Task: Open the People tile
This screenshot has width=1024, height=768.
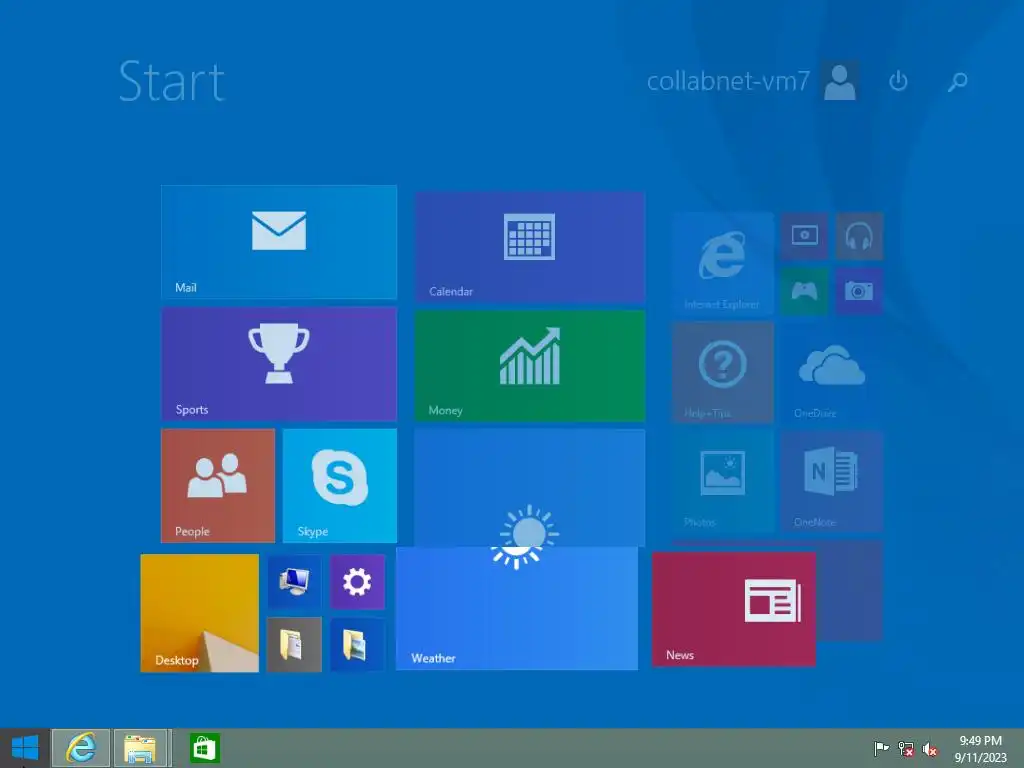Action: pyautogui.click(x=218, y=485)
